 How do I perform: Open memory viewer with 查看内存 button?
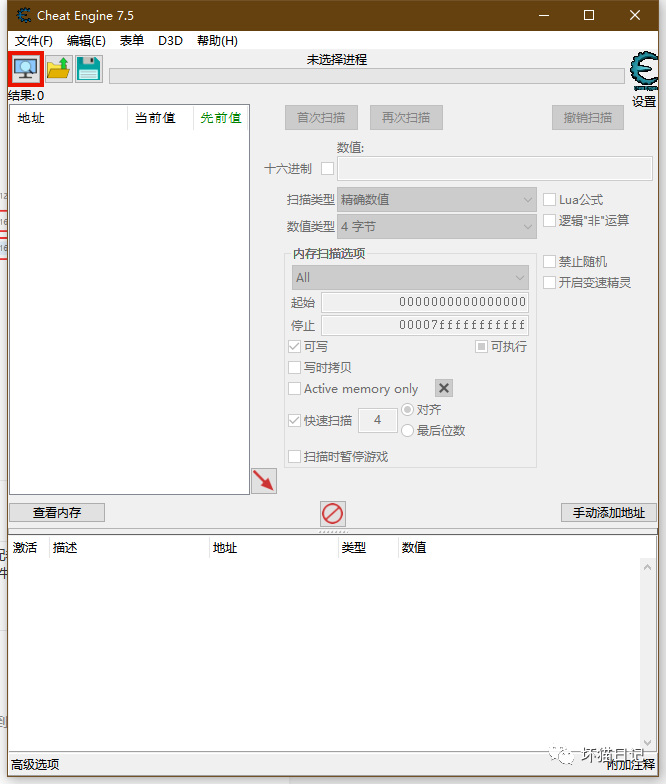pyautogui.click(x=57, y=512)
